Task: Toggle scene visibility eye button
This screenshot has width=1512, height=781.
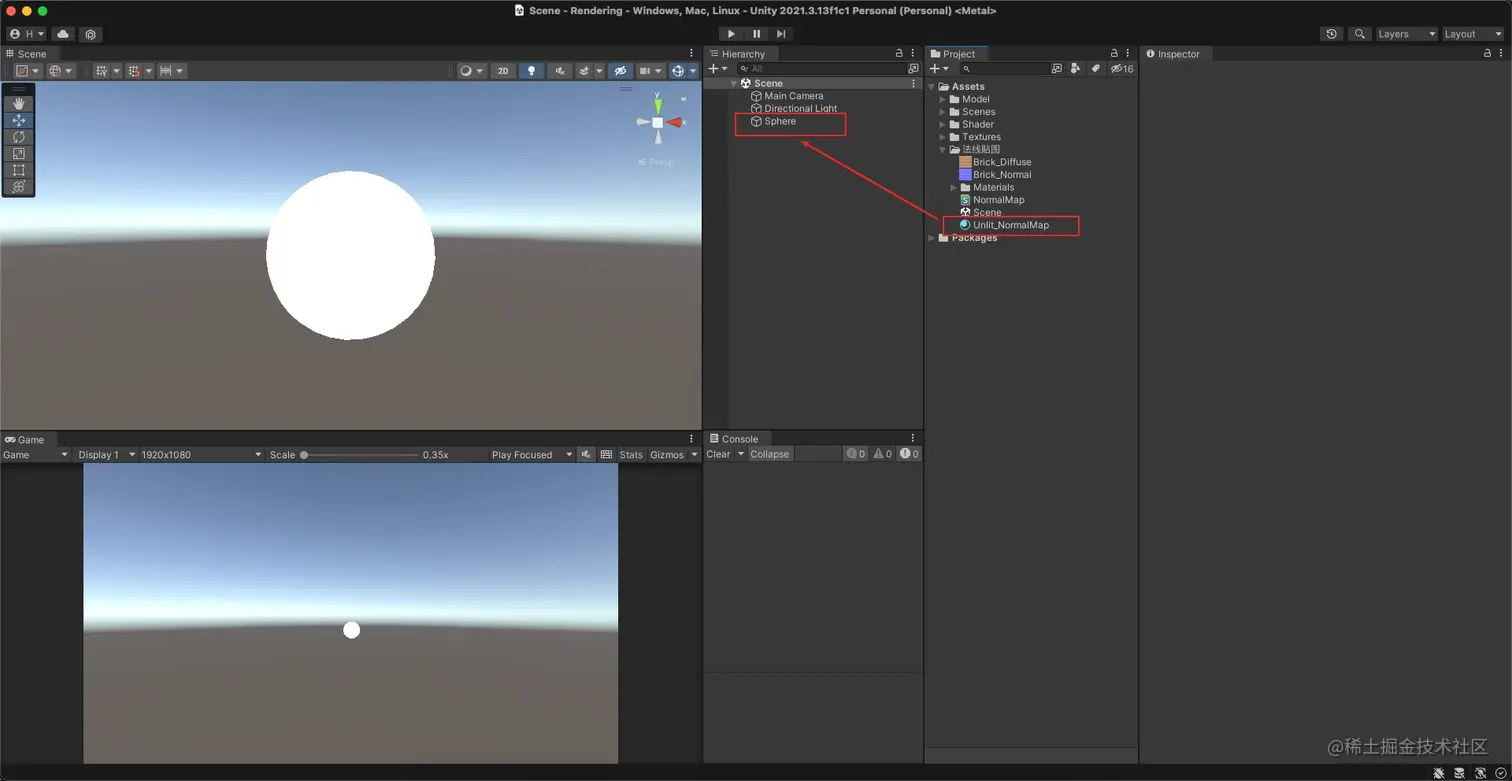Action: pyautogui.click(x=621, y=71)
